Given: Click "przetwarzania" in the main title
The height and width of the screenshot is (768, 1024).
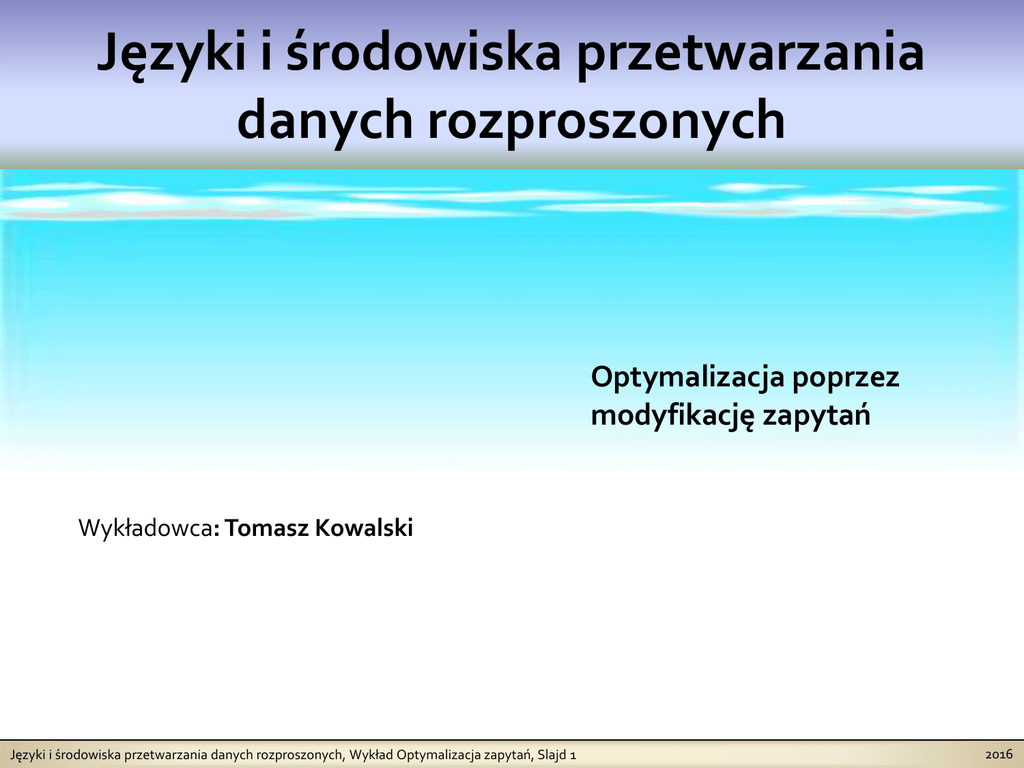Looking at the screenshot, I should click(x=750, y=54).
